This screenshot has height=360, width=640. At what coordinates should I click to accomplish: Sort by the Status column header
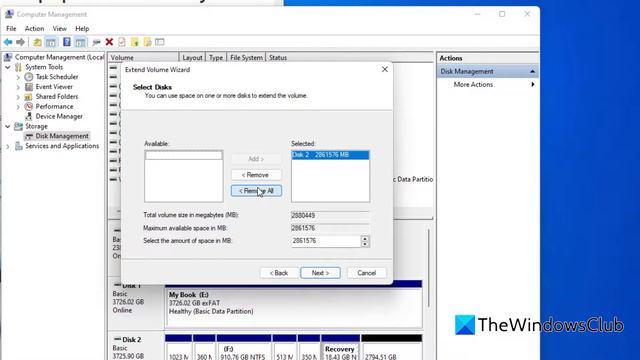278,58
